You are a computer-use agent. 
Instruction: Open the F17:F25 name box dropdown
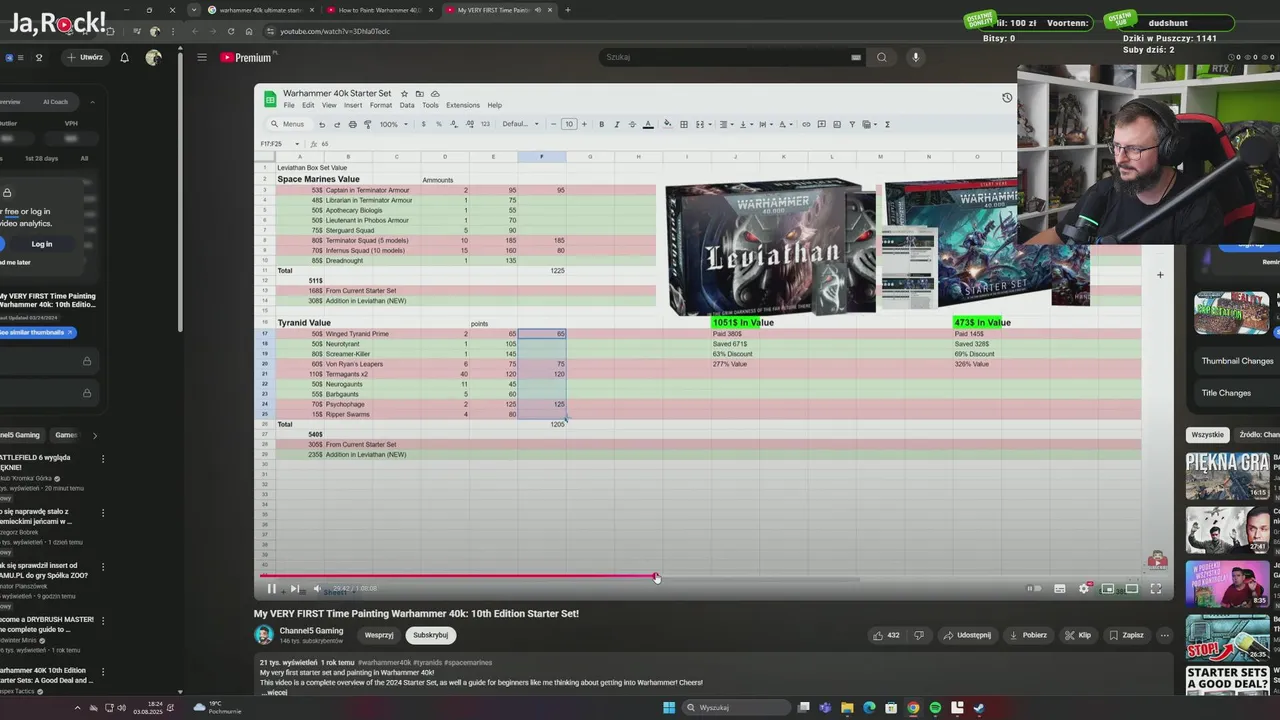click(297, 144)
